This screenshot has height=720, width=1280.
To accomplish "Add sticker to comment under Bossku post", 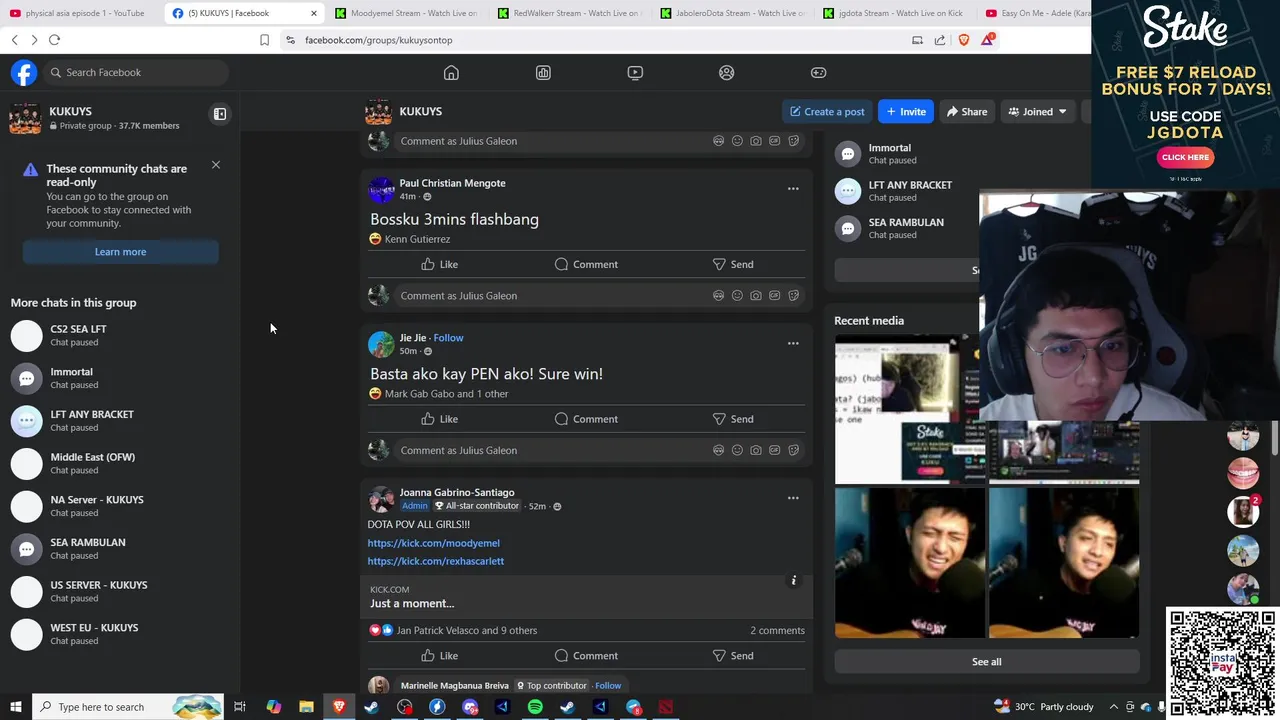I will point(794,296).
